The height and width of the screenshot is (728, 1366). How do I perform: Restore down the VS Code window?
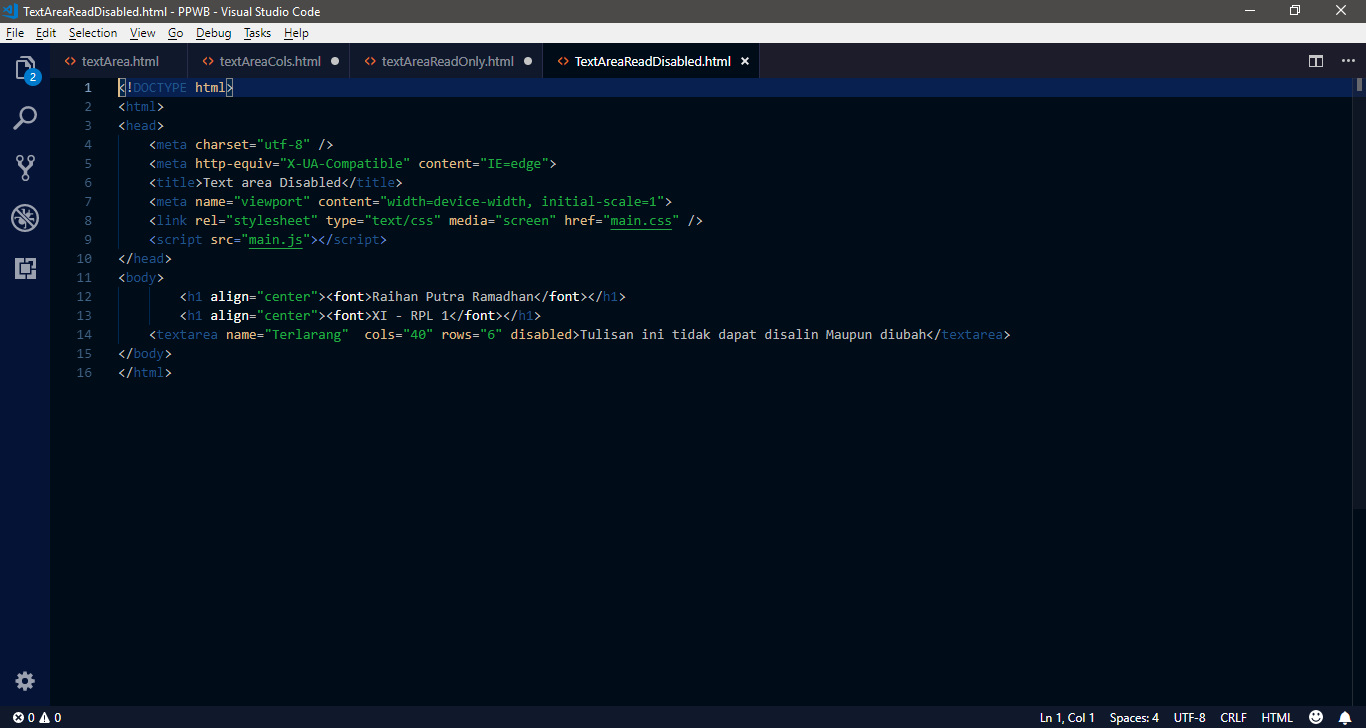click(1294, 11)
